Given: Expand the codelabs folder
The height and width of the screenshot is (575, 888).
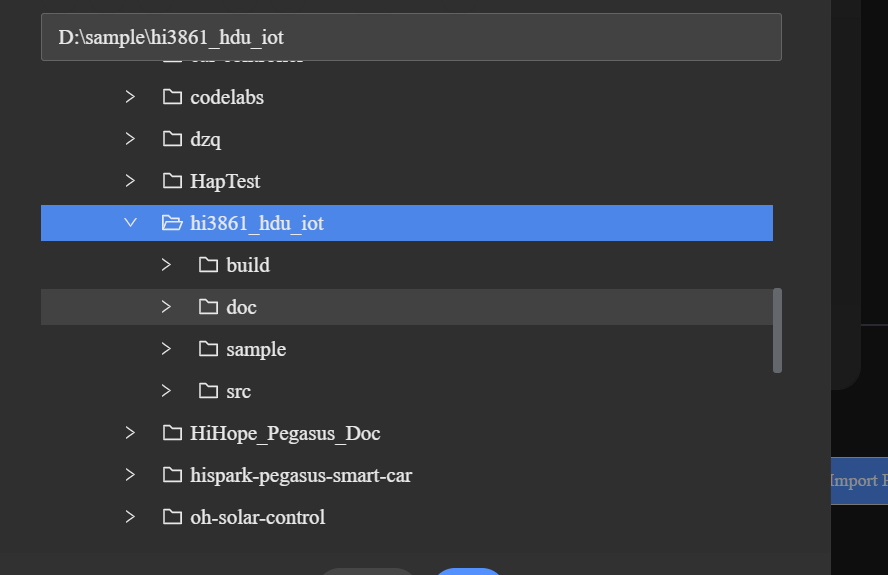Looking at the screenshot, I should [x=130, y=97].
